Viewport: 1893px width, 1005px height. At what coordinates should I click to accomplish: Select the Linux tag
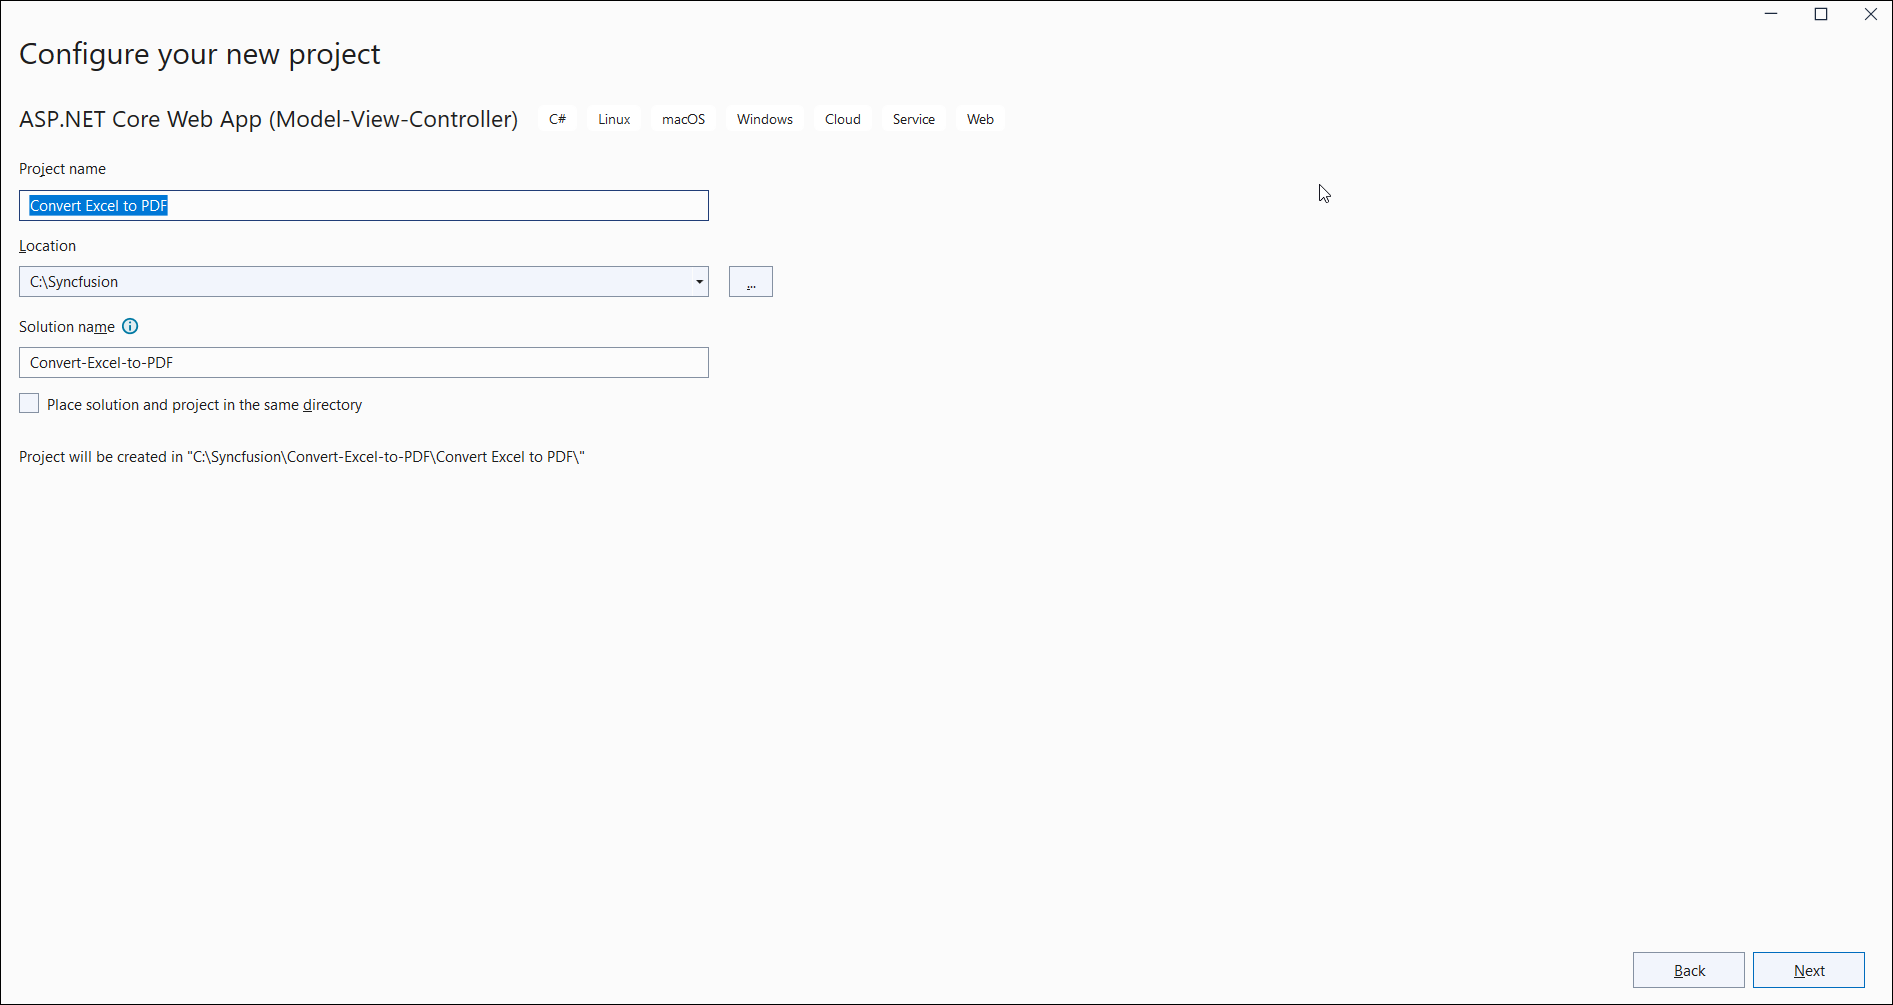point(614,119)
